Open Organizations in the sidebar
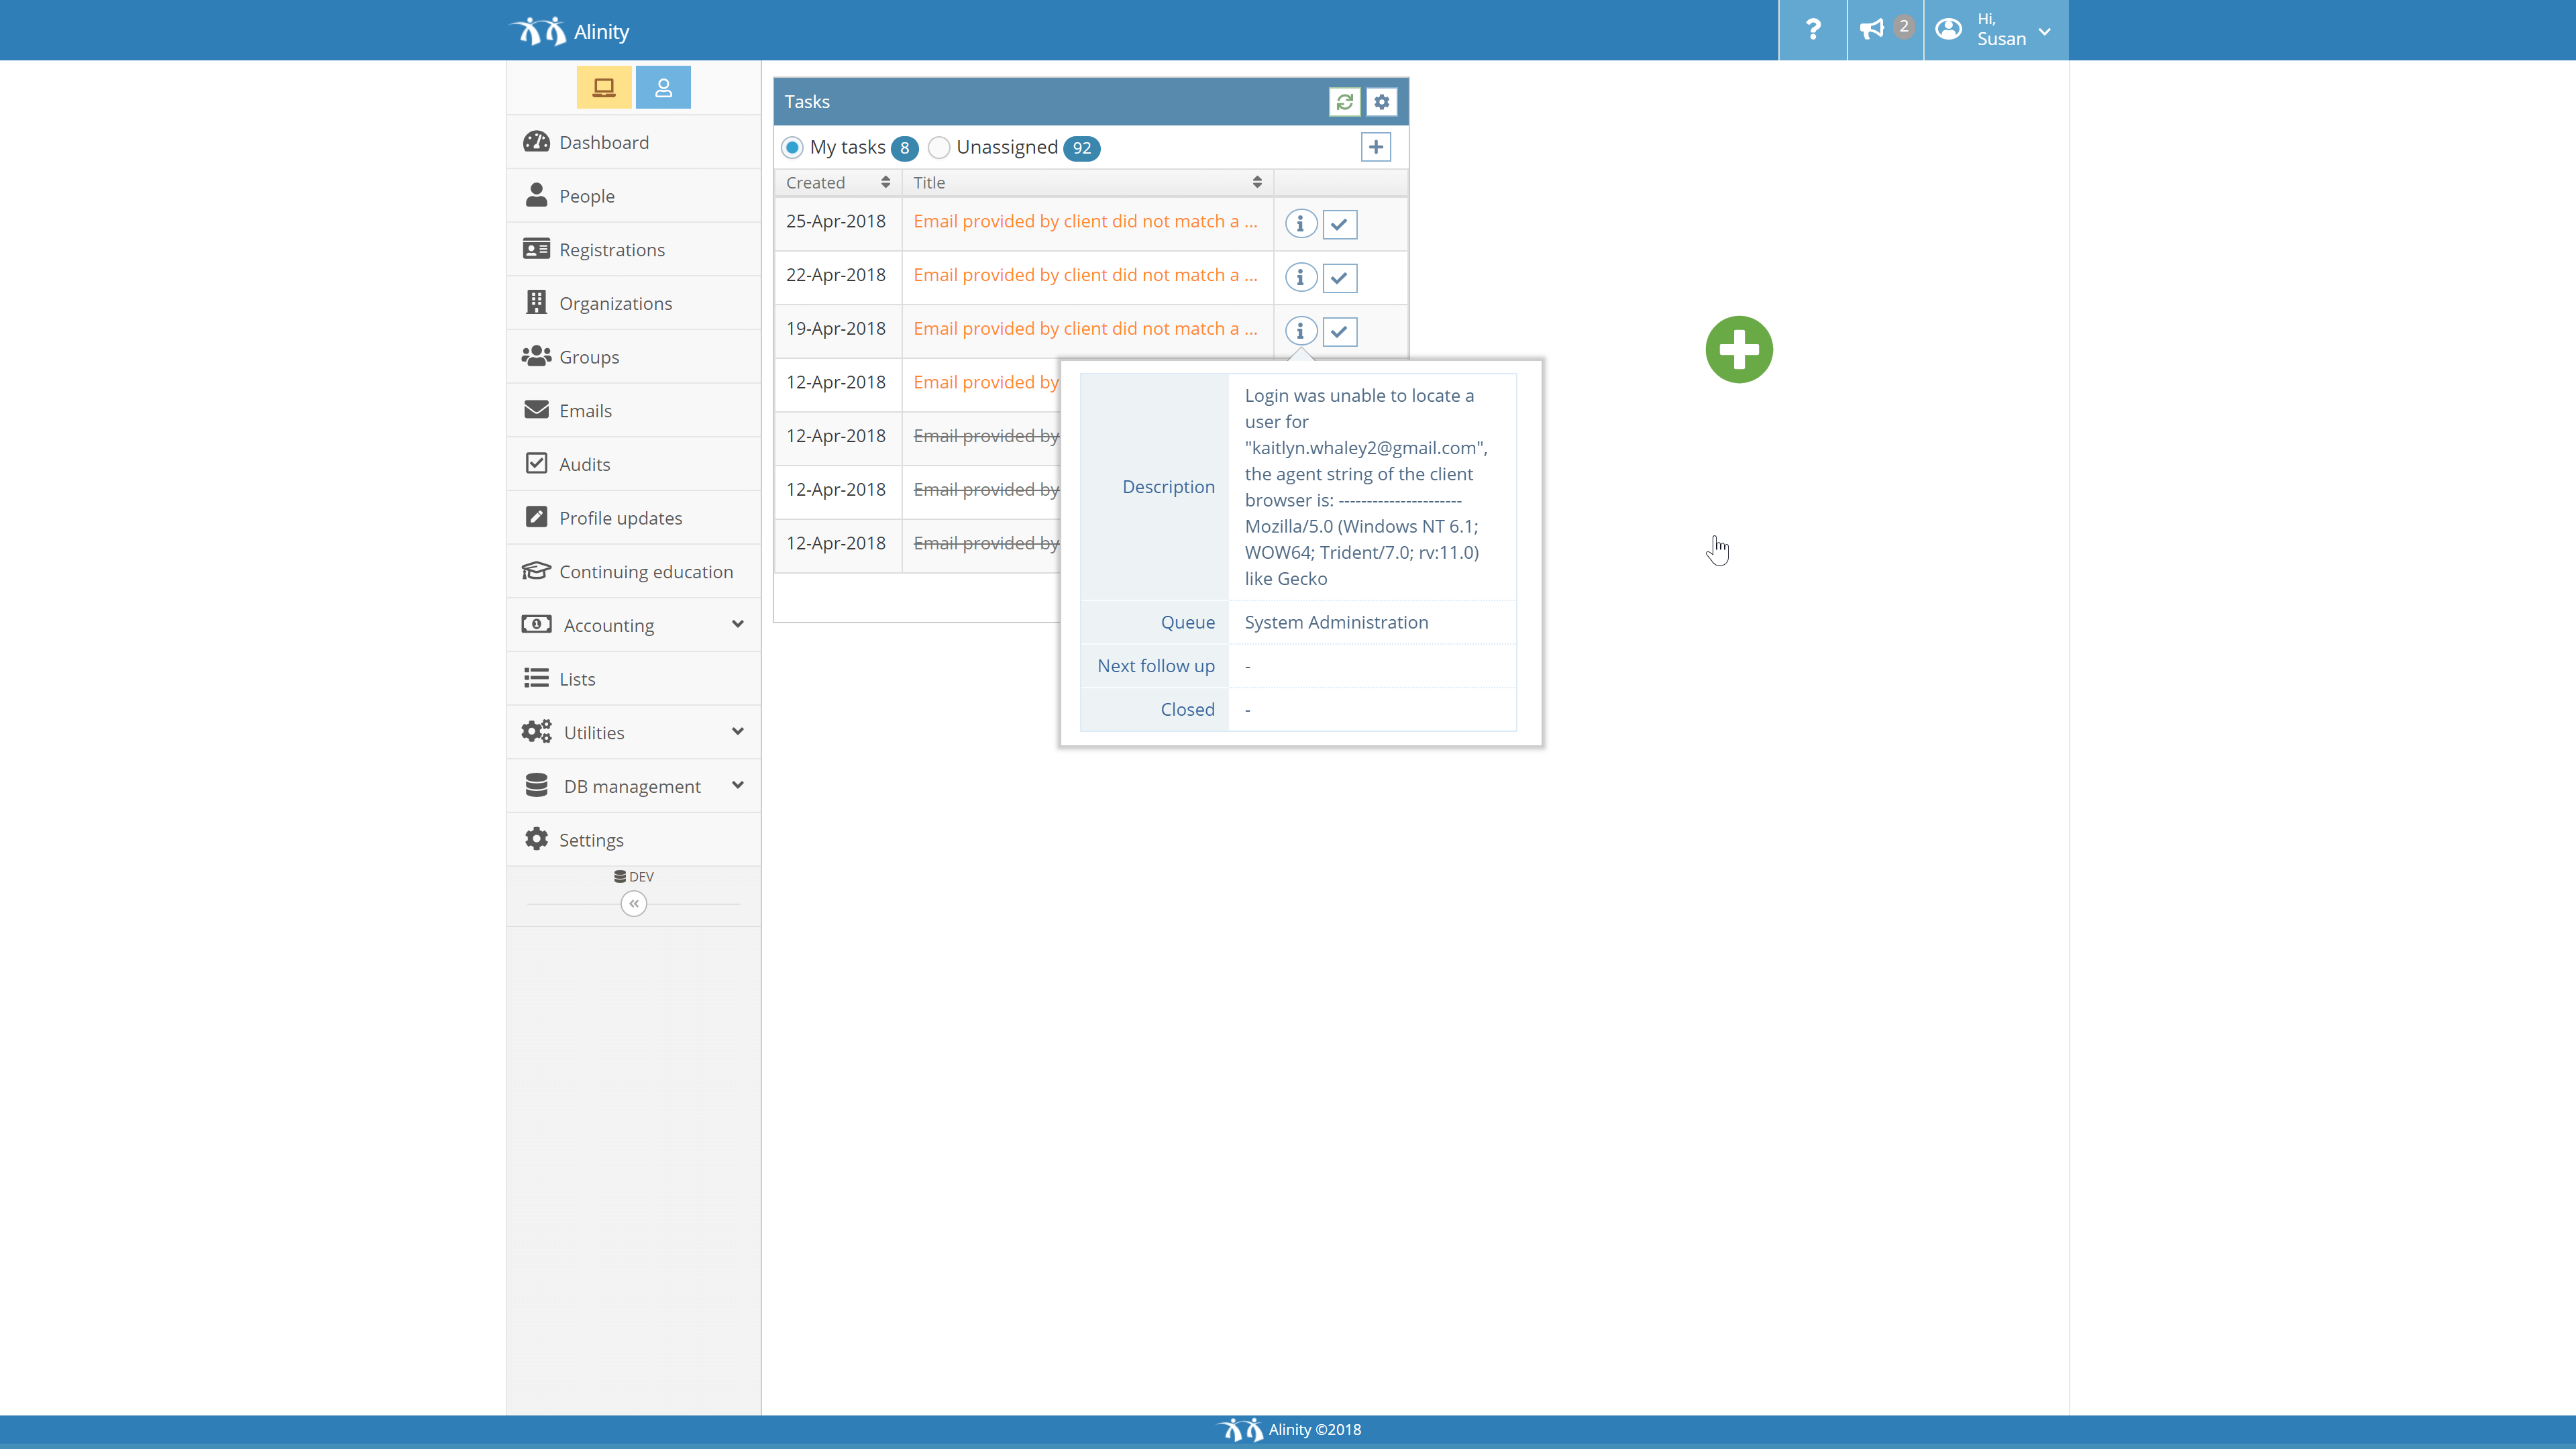This screenshot has width=2576, height=1449. [633, 303]
